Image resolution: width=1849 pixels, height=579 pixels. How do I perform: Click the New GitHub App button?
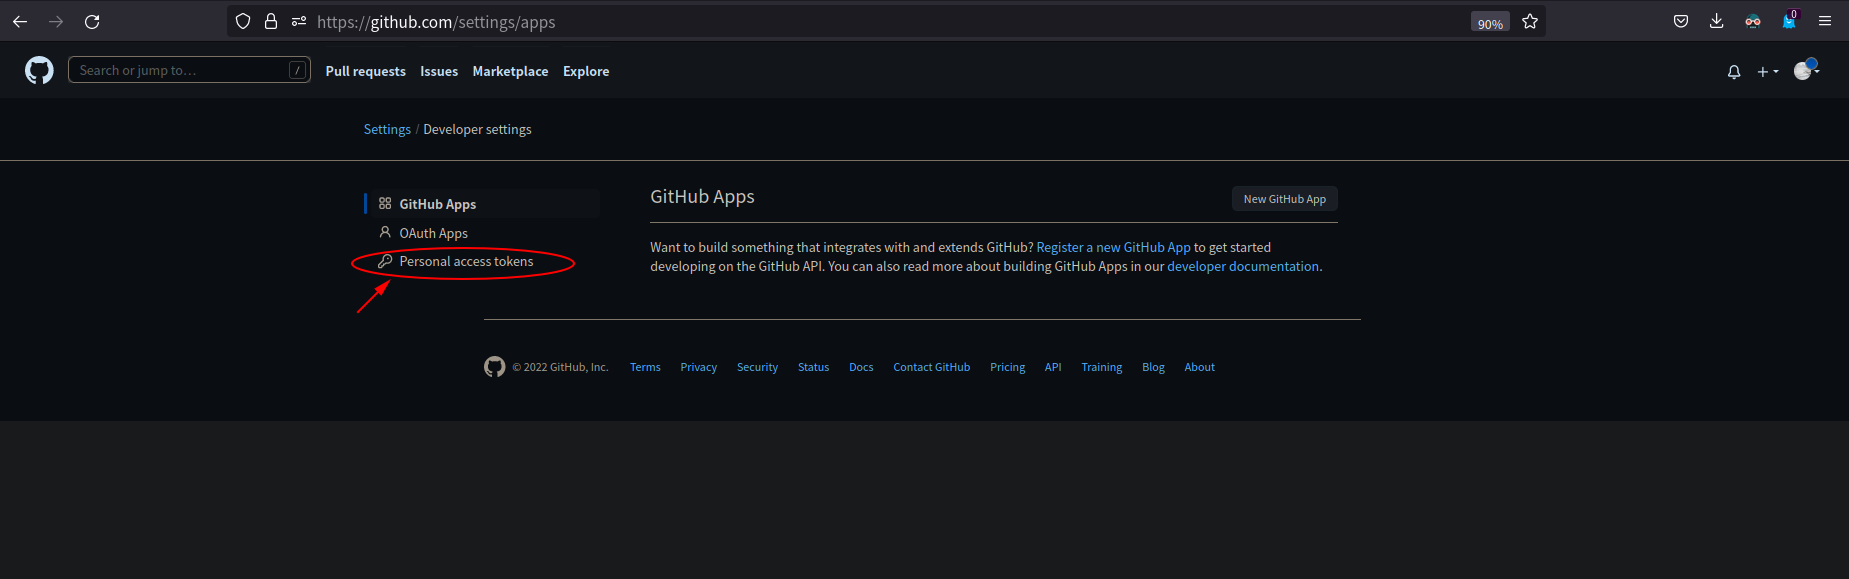click(x=1284, y=199)
